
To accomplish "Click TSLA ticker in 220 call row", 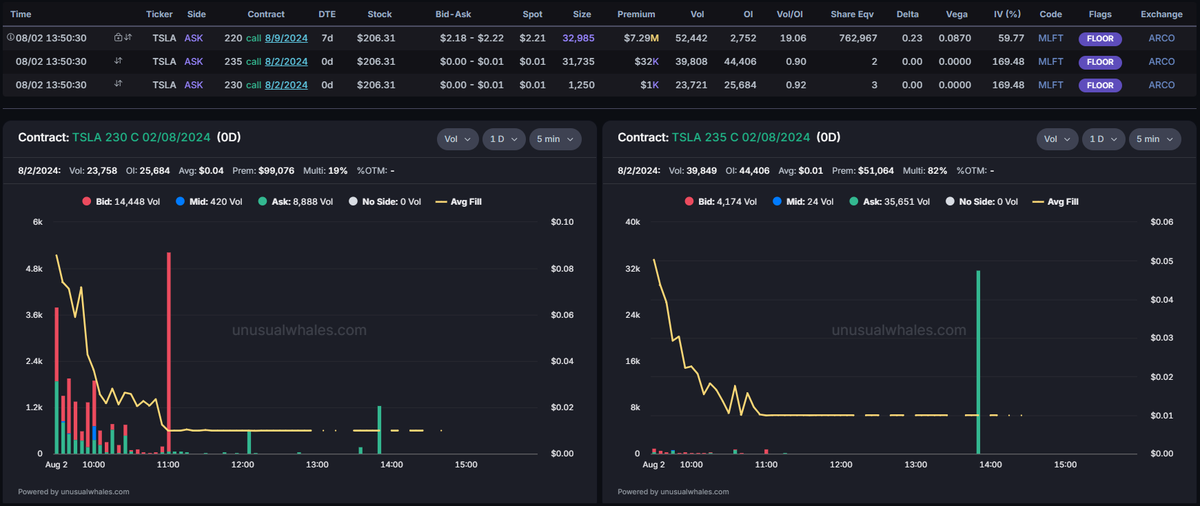I will (162, 37).
